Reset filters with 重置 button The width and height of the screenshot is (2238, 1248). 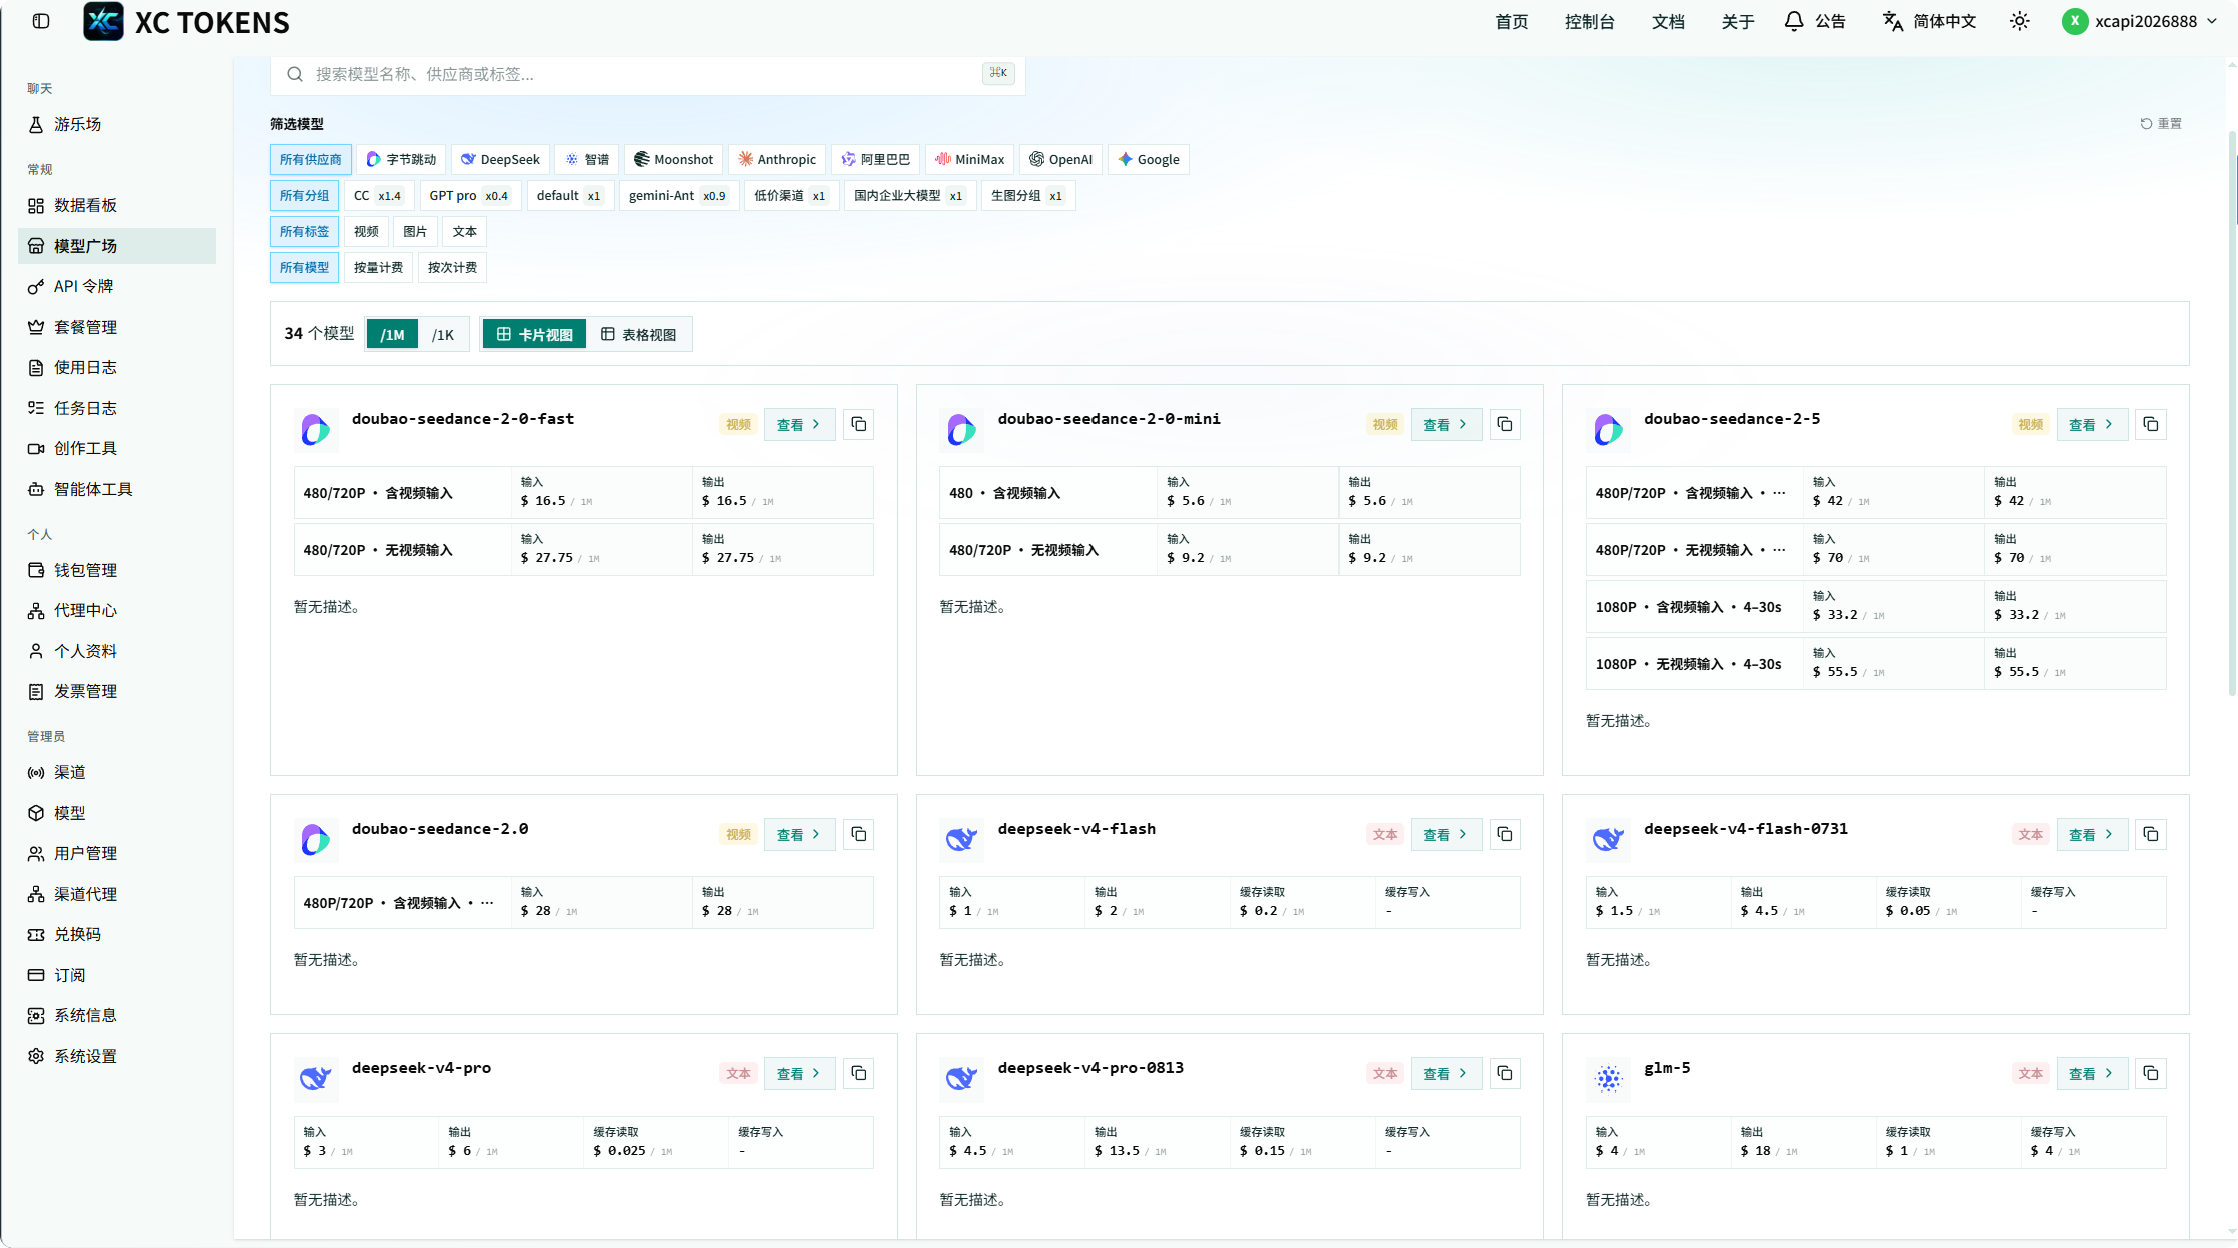pos(2161,123)
